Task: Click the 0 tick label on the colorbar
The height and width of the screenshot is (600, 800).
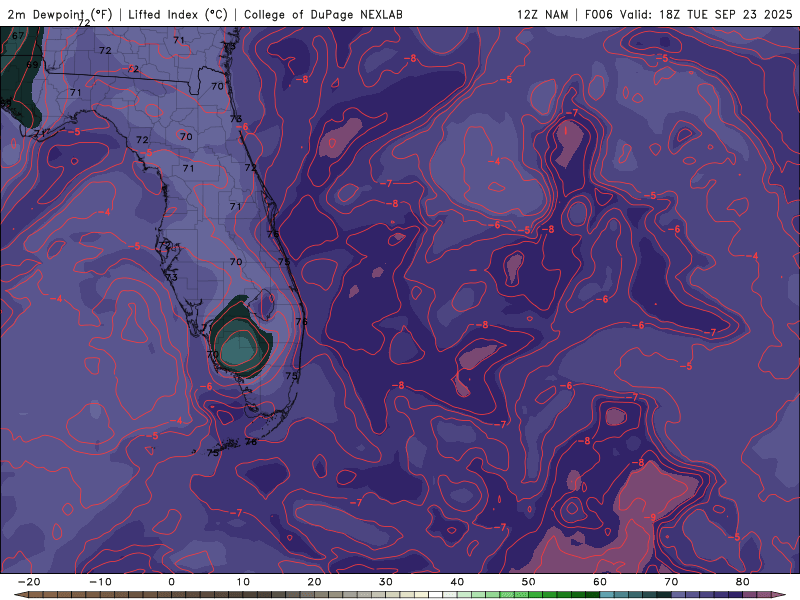Action: (171, 582)
